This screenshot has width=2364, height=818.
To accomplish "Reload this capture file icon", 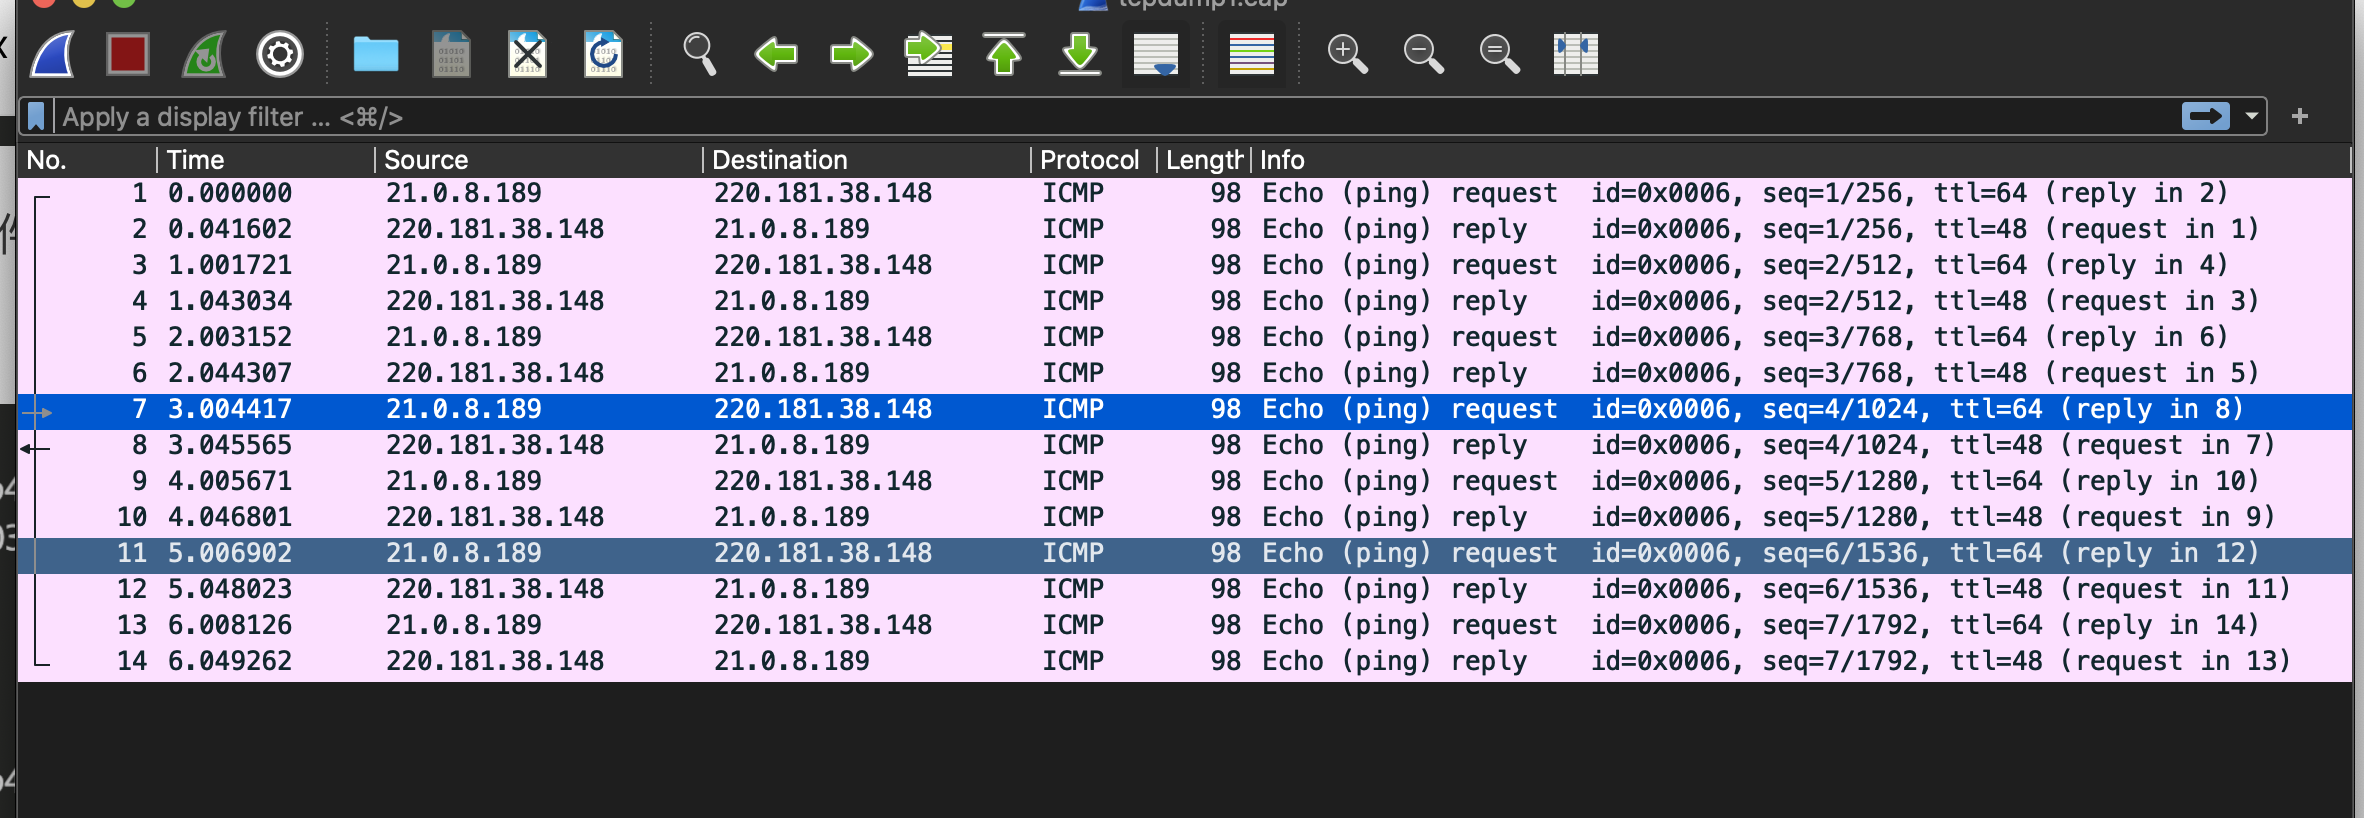I will click(604, 54).
